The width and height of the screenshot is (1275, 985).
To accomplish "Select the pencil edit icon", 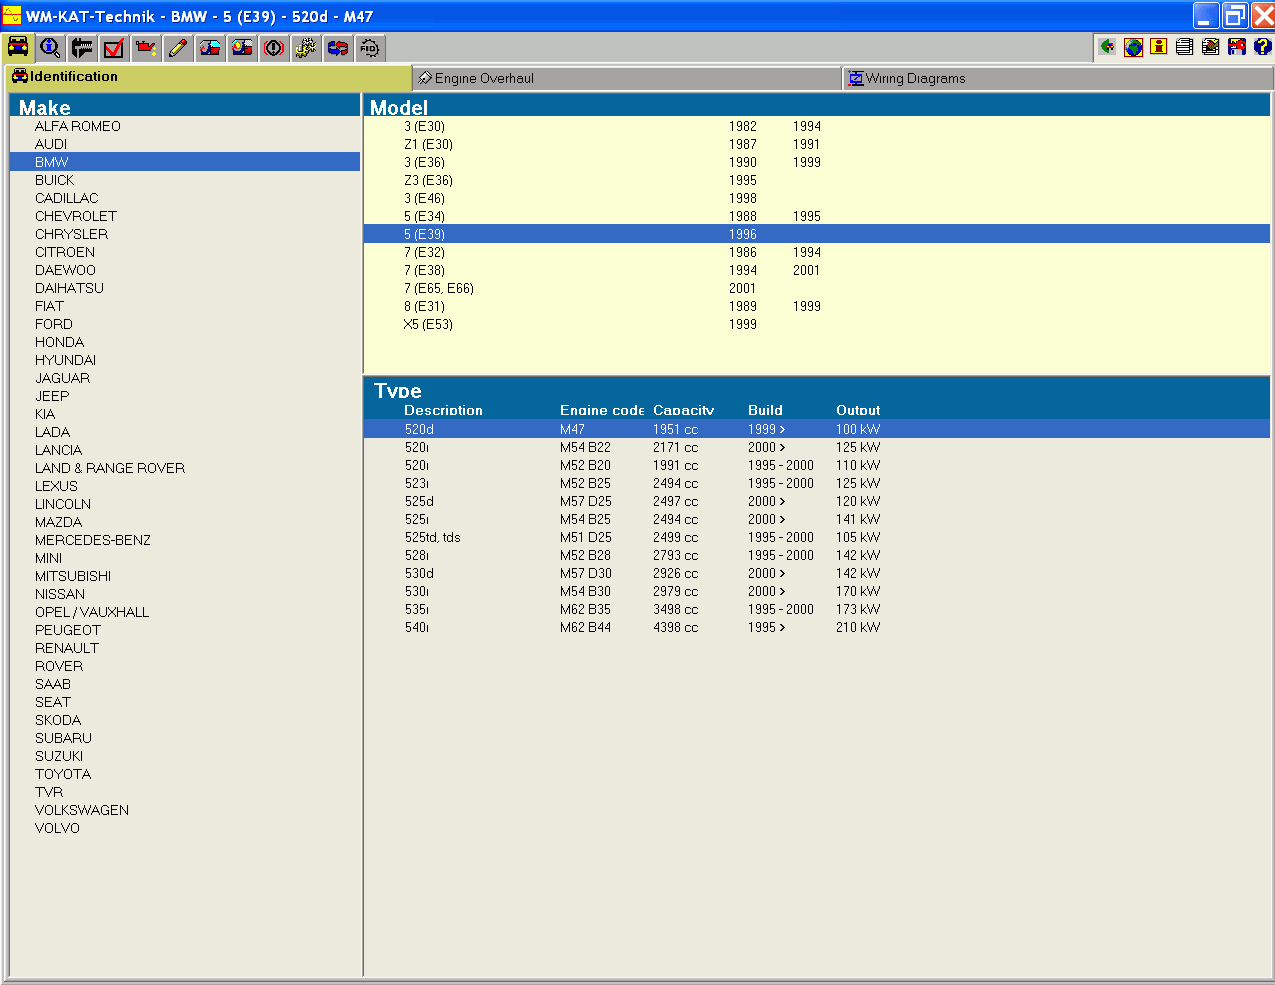I will (x=178, y=47).
